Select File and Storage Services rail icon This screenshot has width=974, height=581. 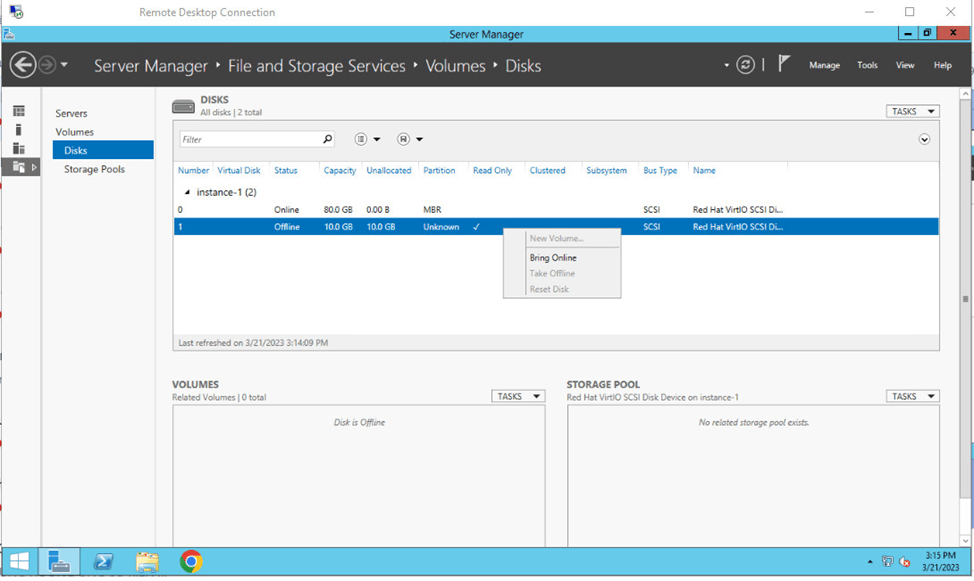[x=19, y=167]
